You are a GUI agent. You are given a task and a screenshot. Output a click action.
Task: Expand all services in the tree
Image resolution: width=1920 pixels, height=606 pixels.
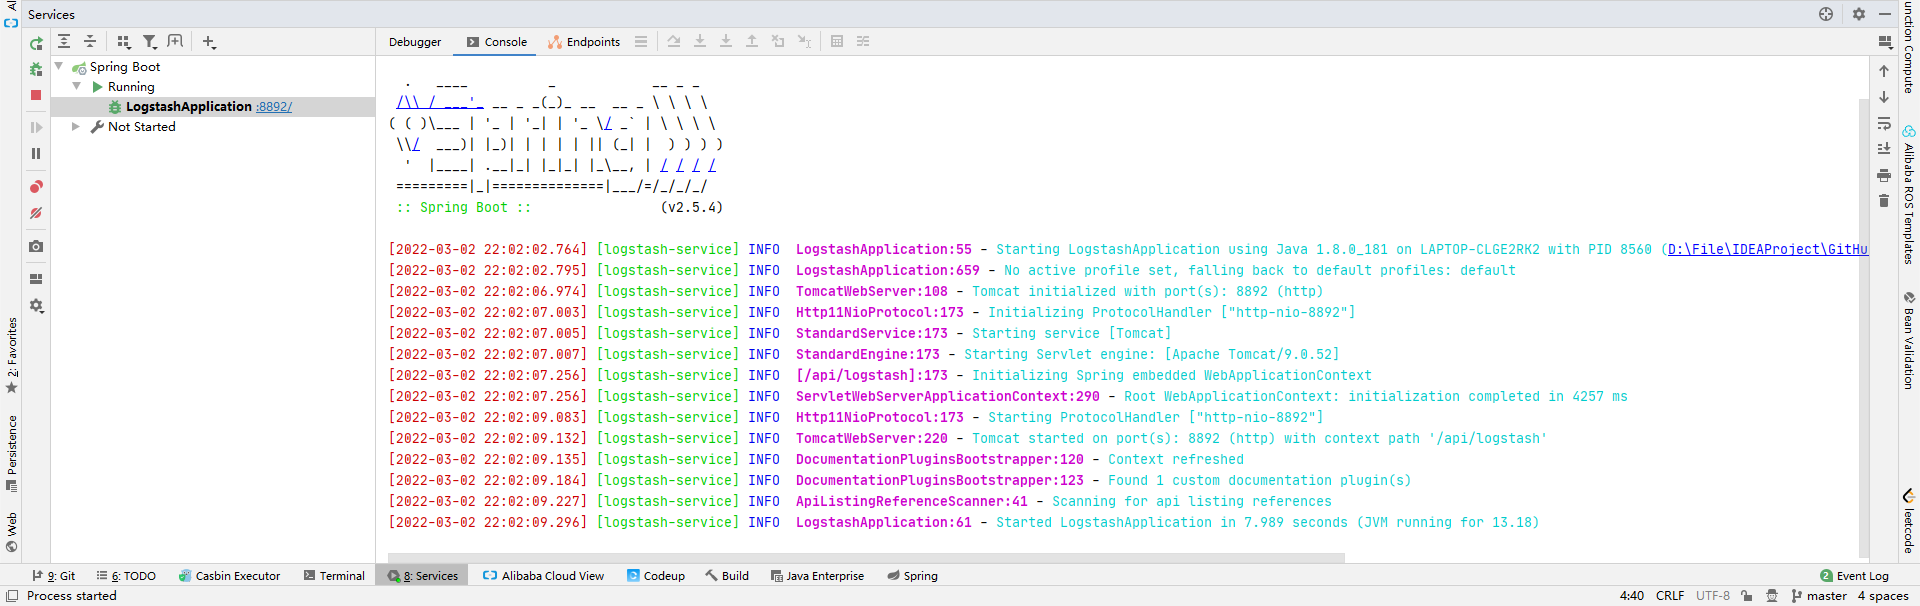[64, 41]
